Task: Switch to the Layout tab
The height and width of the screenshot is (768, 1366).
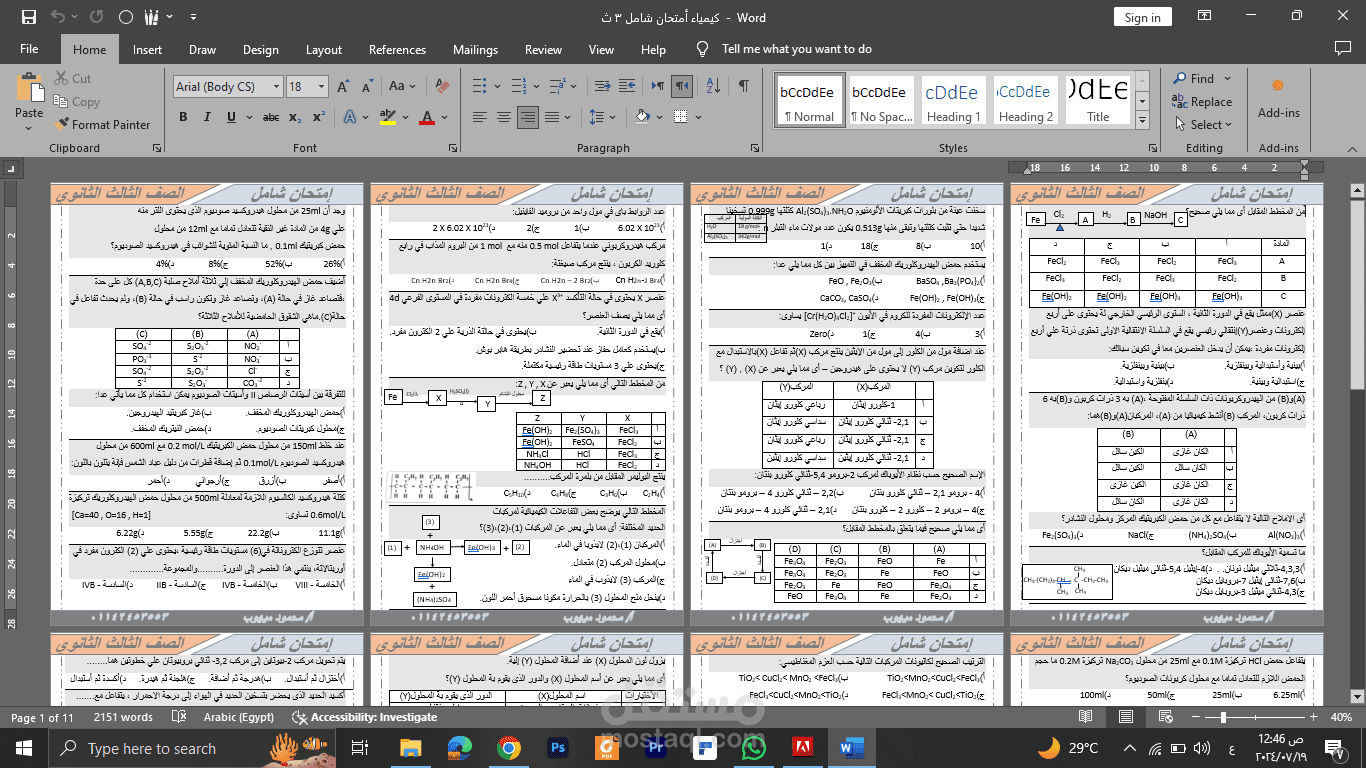Action: coord(324,49)
